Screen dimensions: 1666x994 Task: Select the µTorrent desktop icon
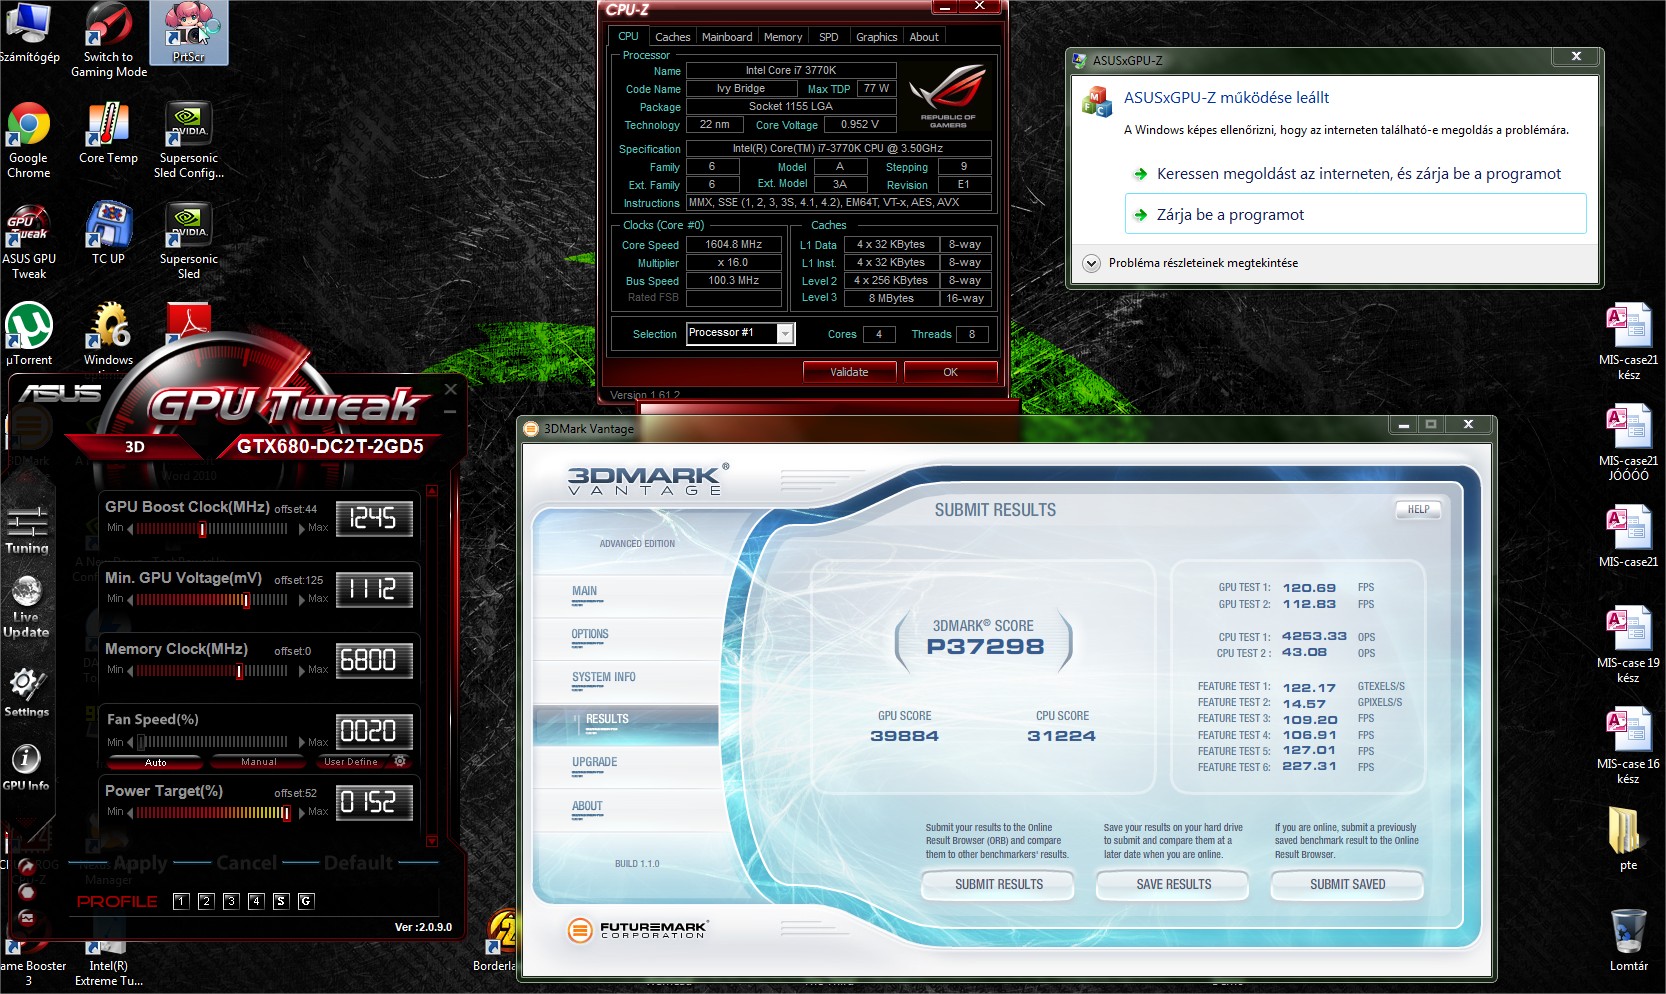29,336
